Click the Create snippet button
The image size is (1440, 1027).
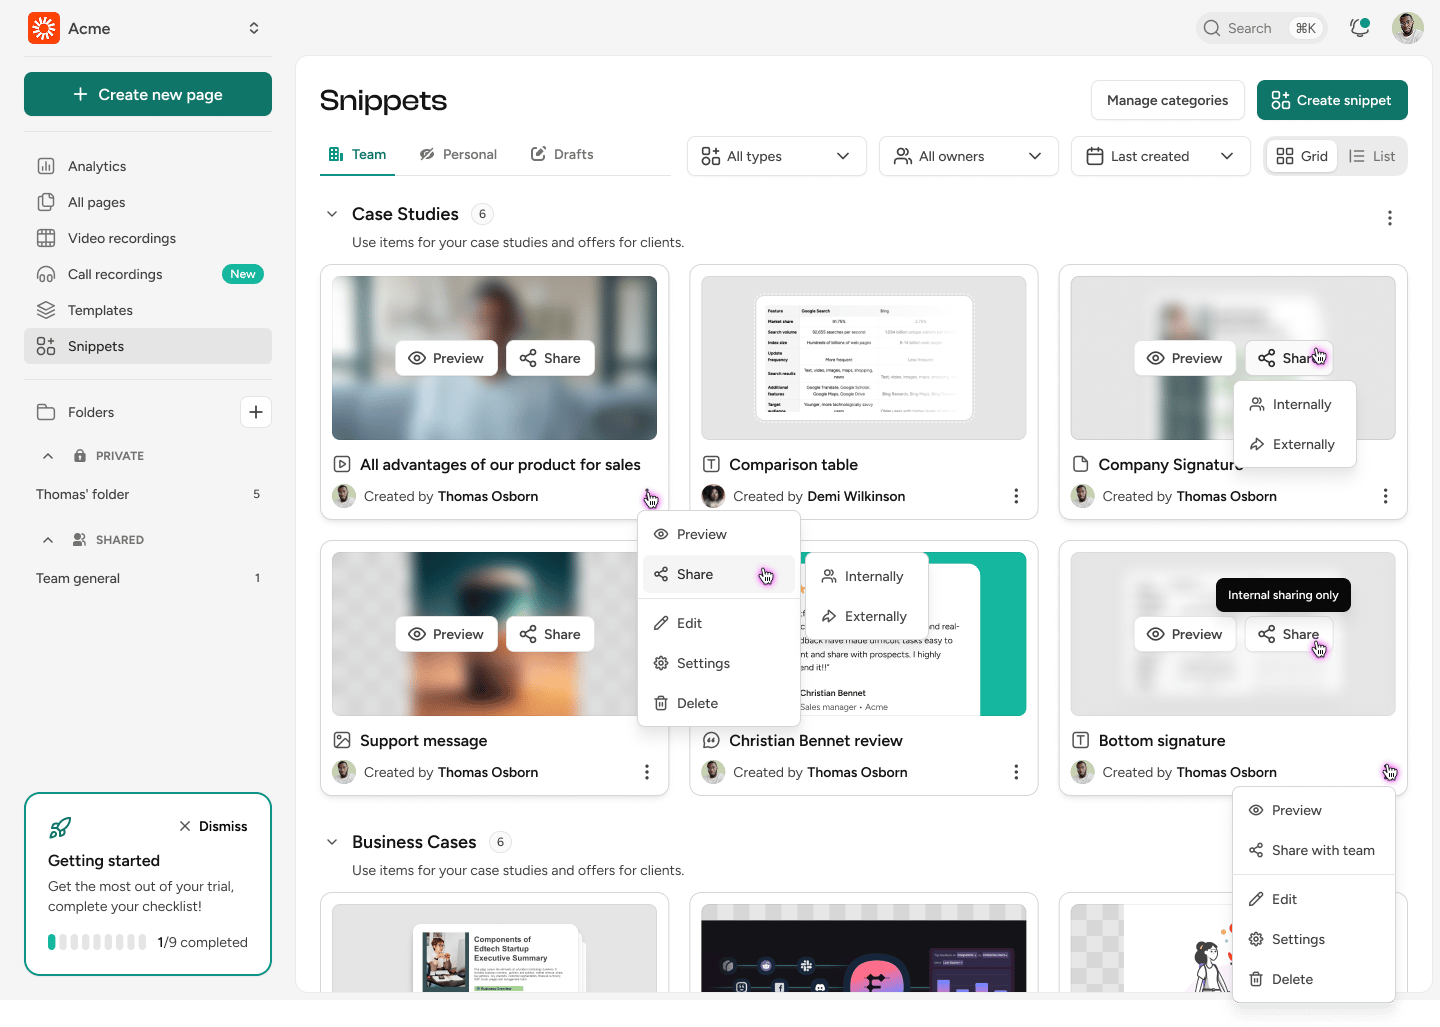click(x=1331, y=100)
